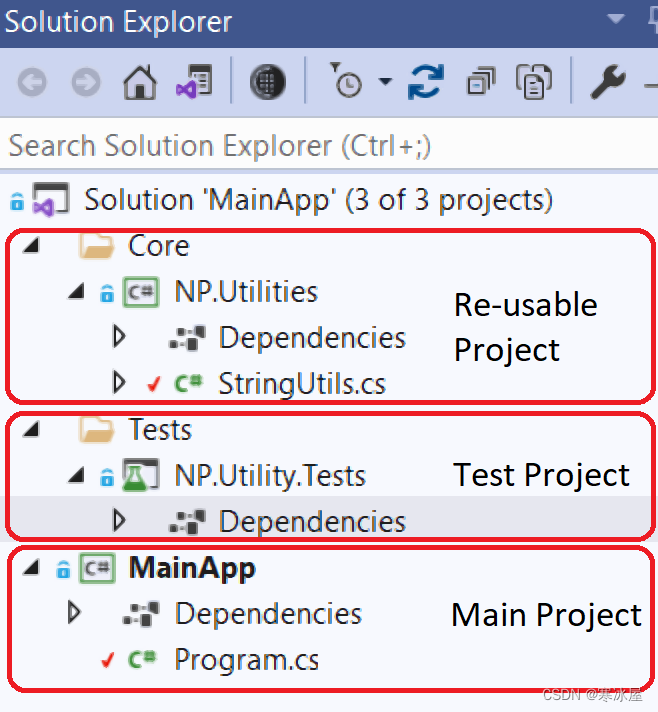
Task: Click the Home toolbar icon
Action: (140, 82)
